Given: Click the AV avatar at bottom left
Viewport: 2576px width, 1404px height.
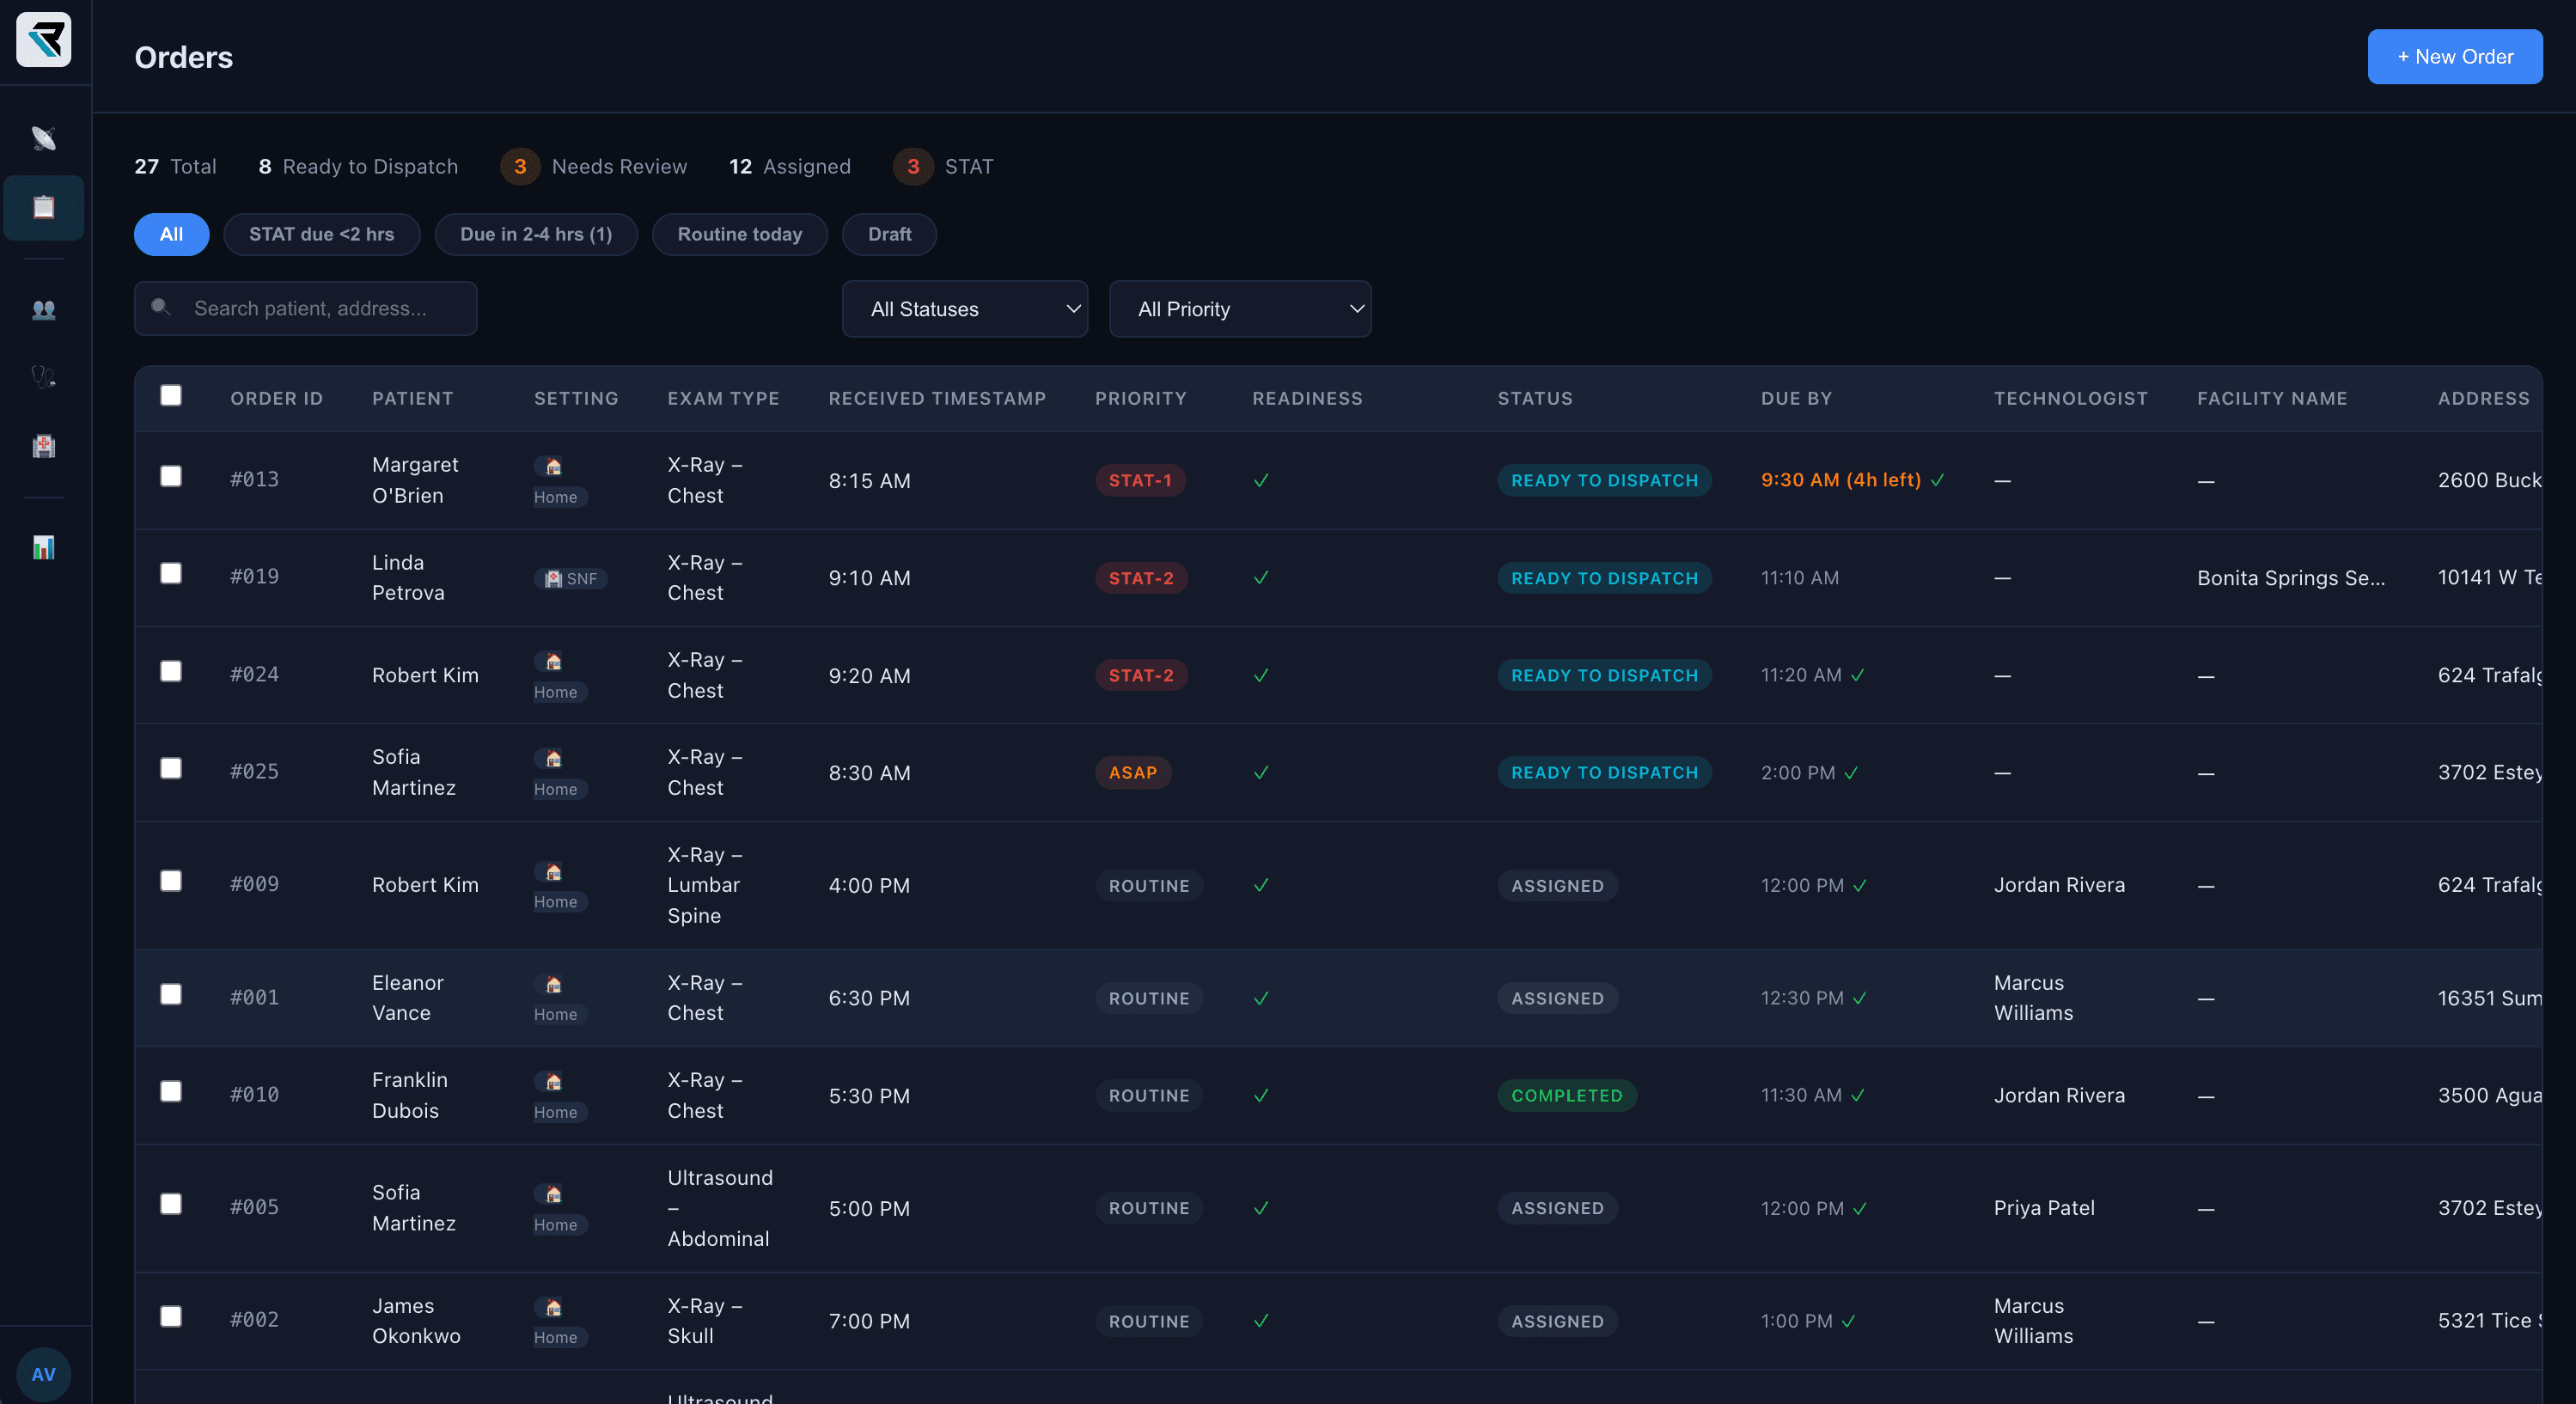Looking at the screenshot, I should pyautogui.click(x=43, y=1373).
